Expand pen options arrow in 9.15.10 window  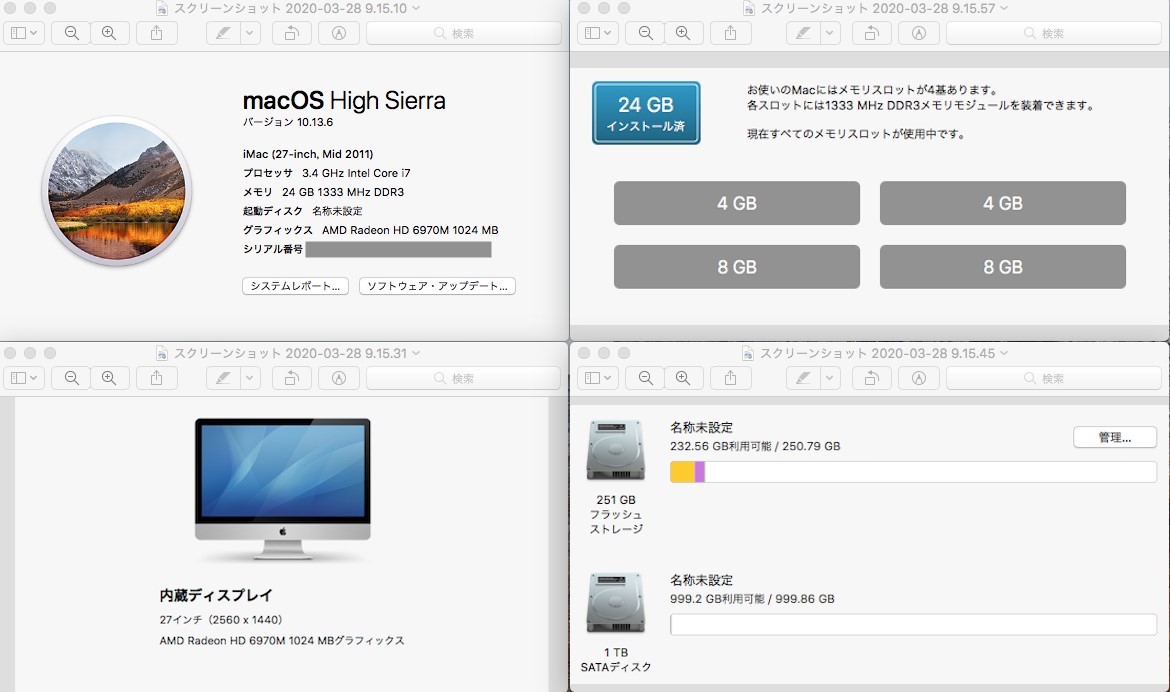tap(250, 33)
